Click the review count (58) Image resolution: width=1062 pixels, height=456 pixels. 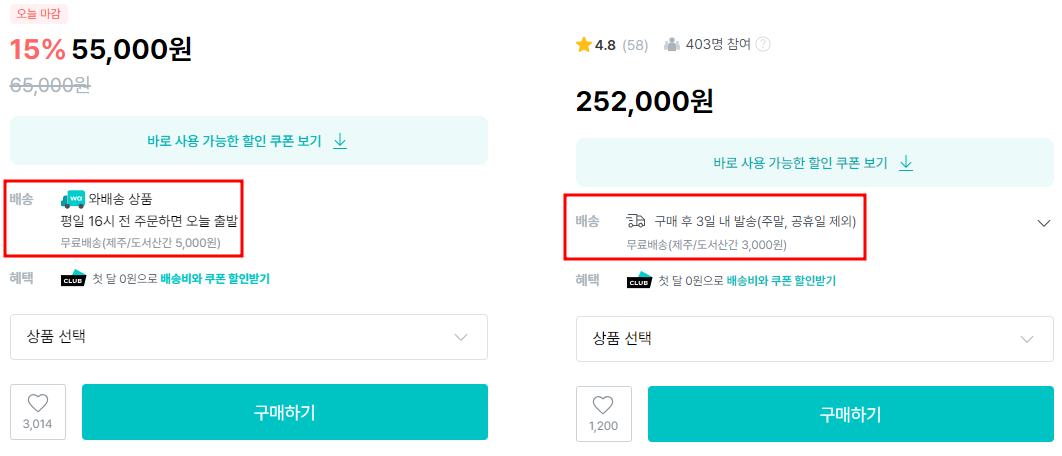point(635,45)
